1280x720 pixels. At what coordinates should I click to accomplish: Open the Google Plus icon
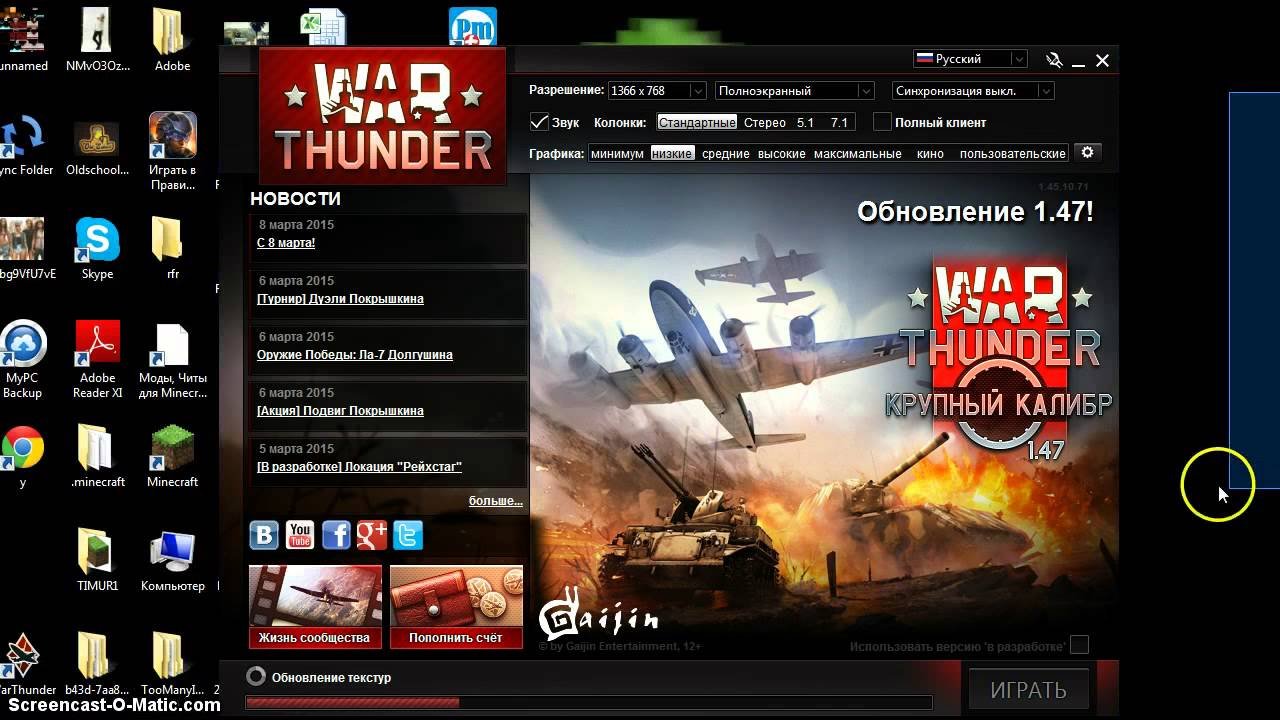pyautogui.click(x=372, y=535)
